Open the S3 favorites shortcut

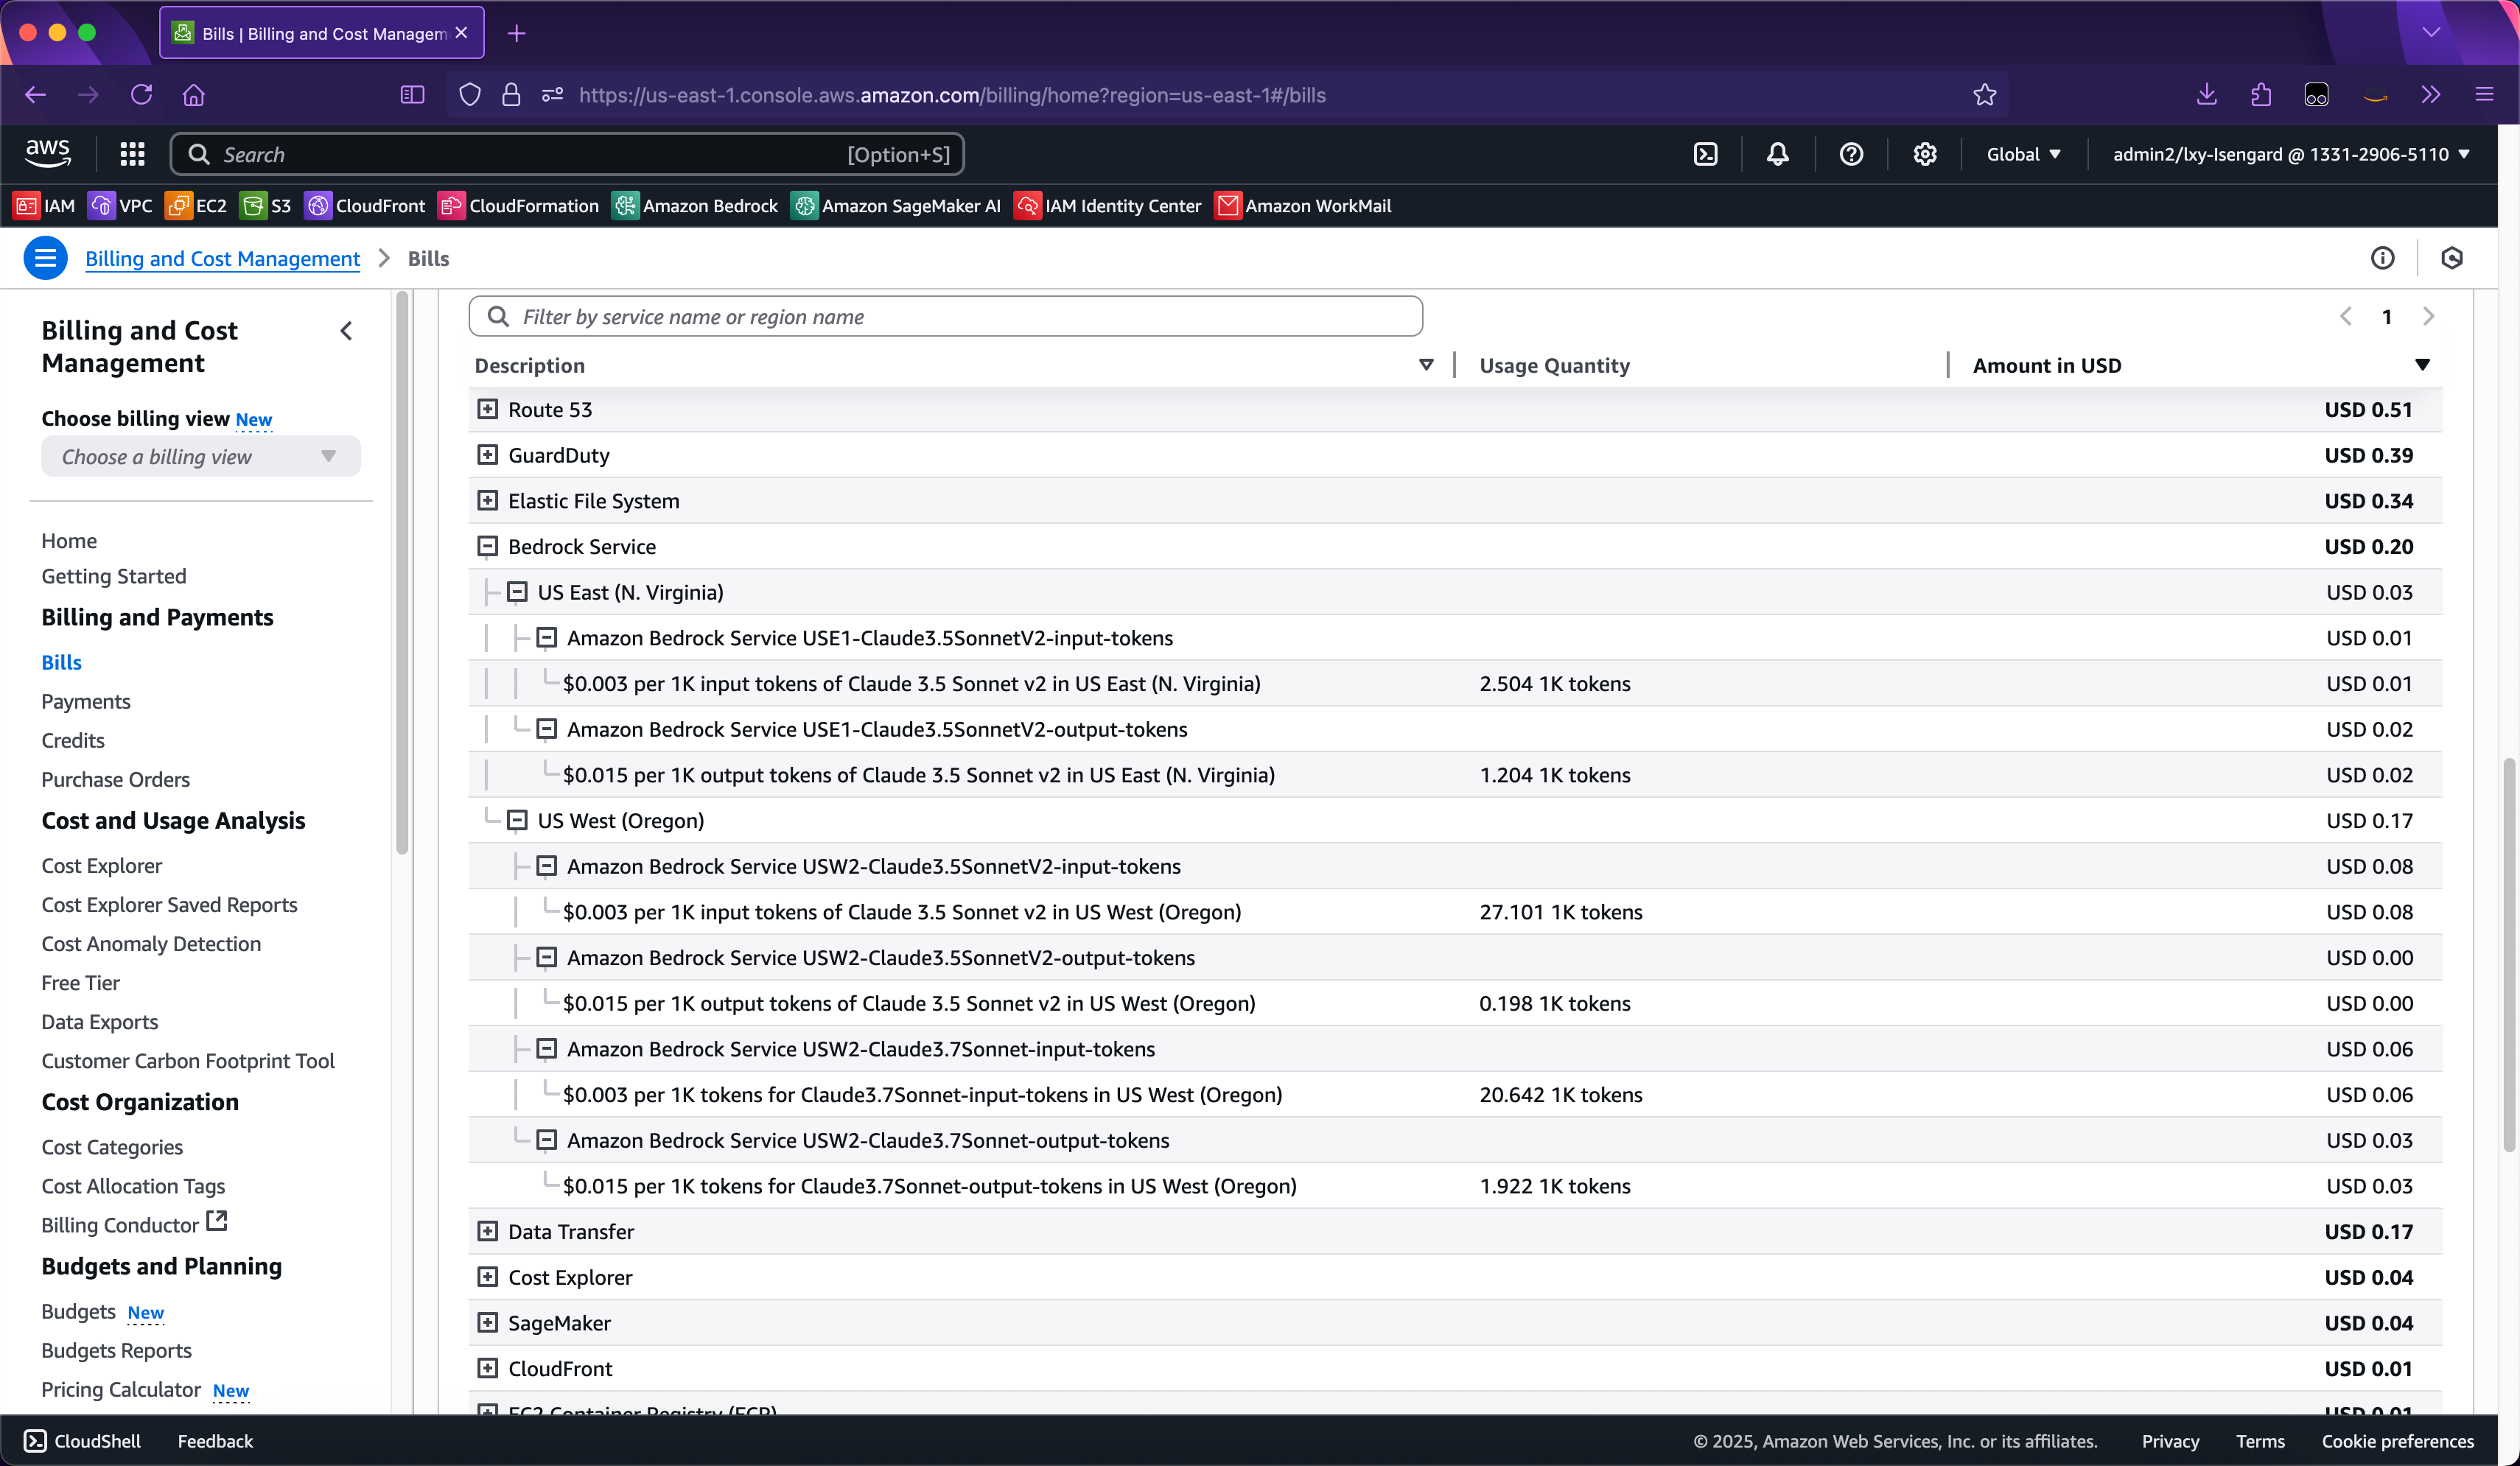point(266,206)
